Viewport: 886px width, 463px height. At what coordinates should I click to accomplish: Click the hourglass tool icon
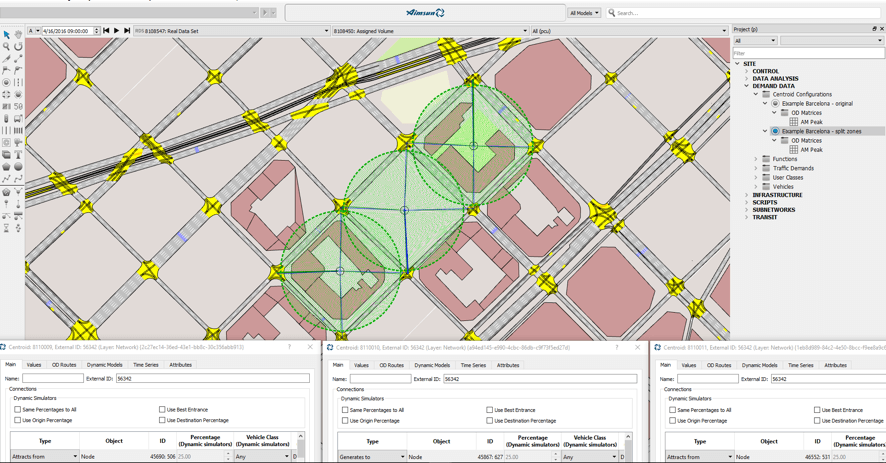[6, 228]
